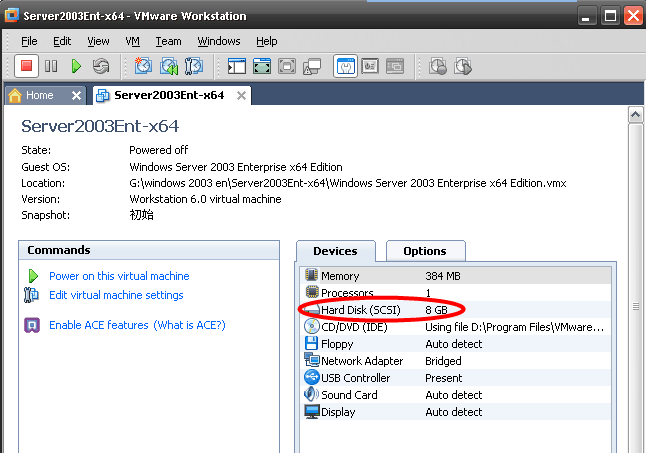The image size is (646, 453).
Task: Click the Display monitor device icon
Action: 312,411
